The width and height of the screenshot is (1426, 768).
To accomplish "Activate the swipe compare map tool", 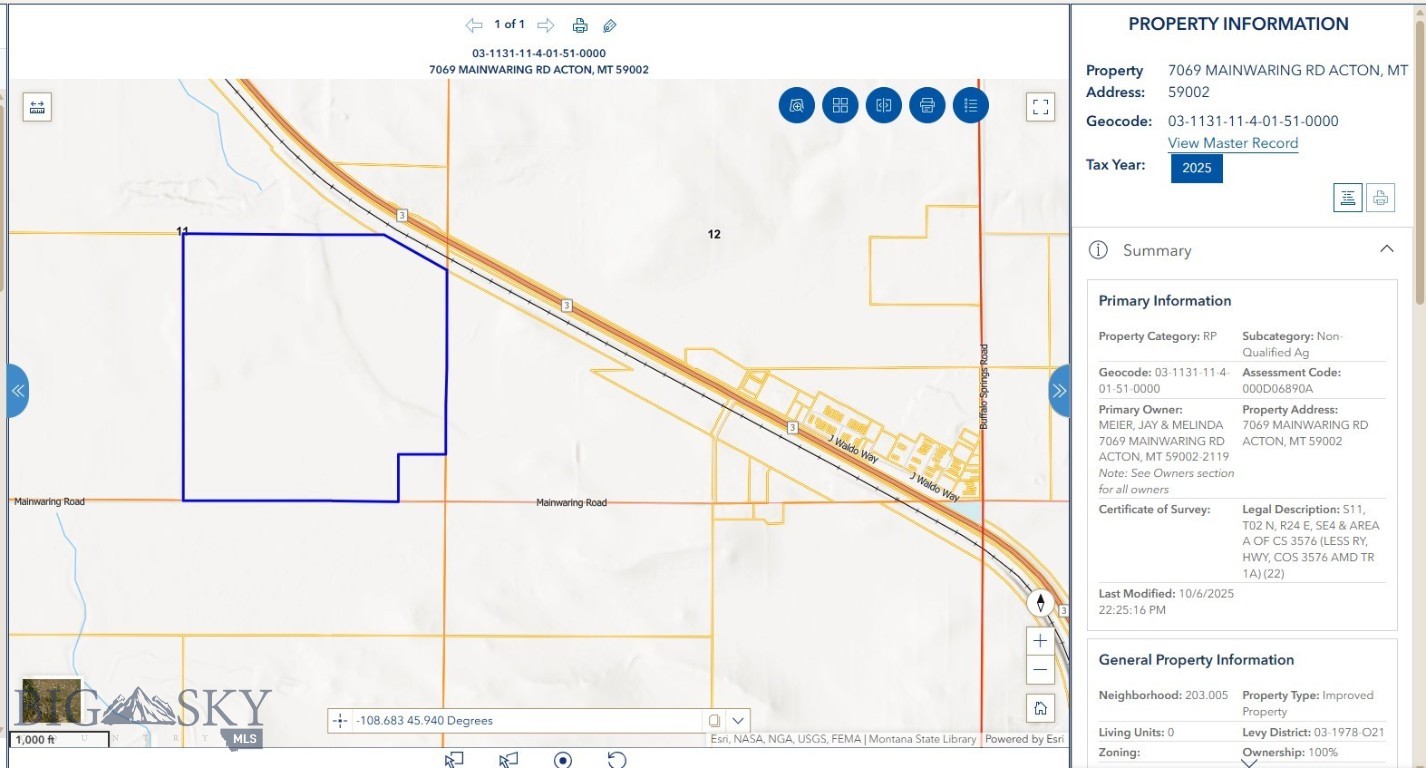I will pos(884,105).
